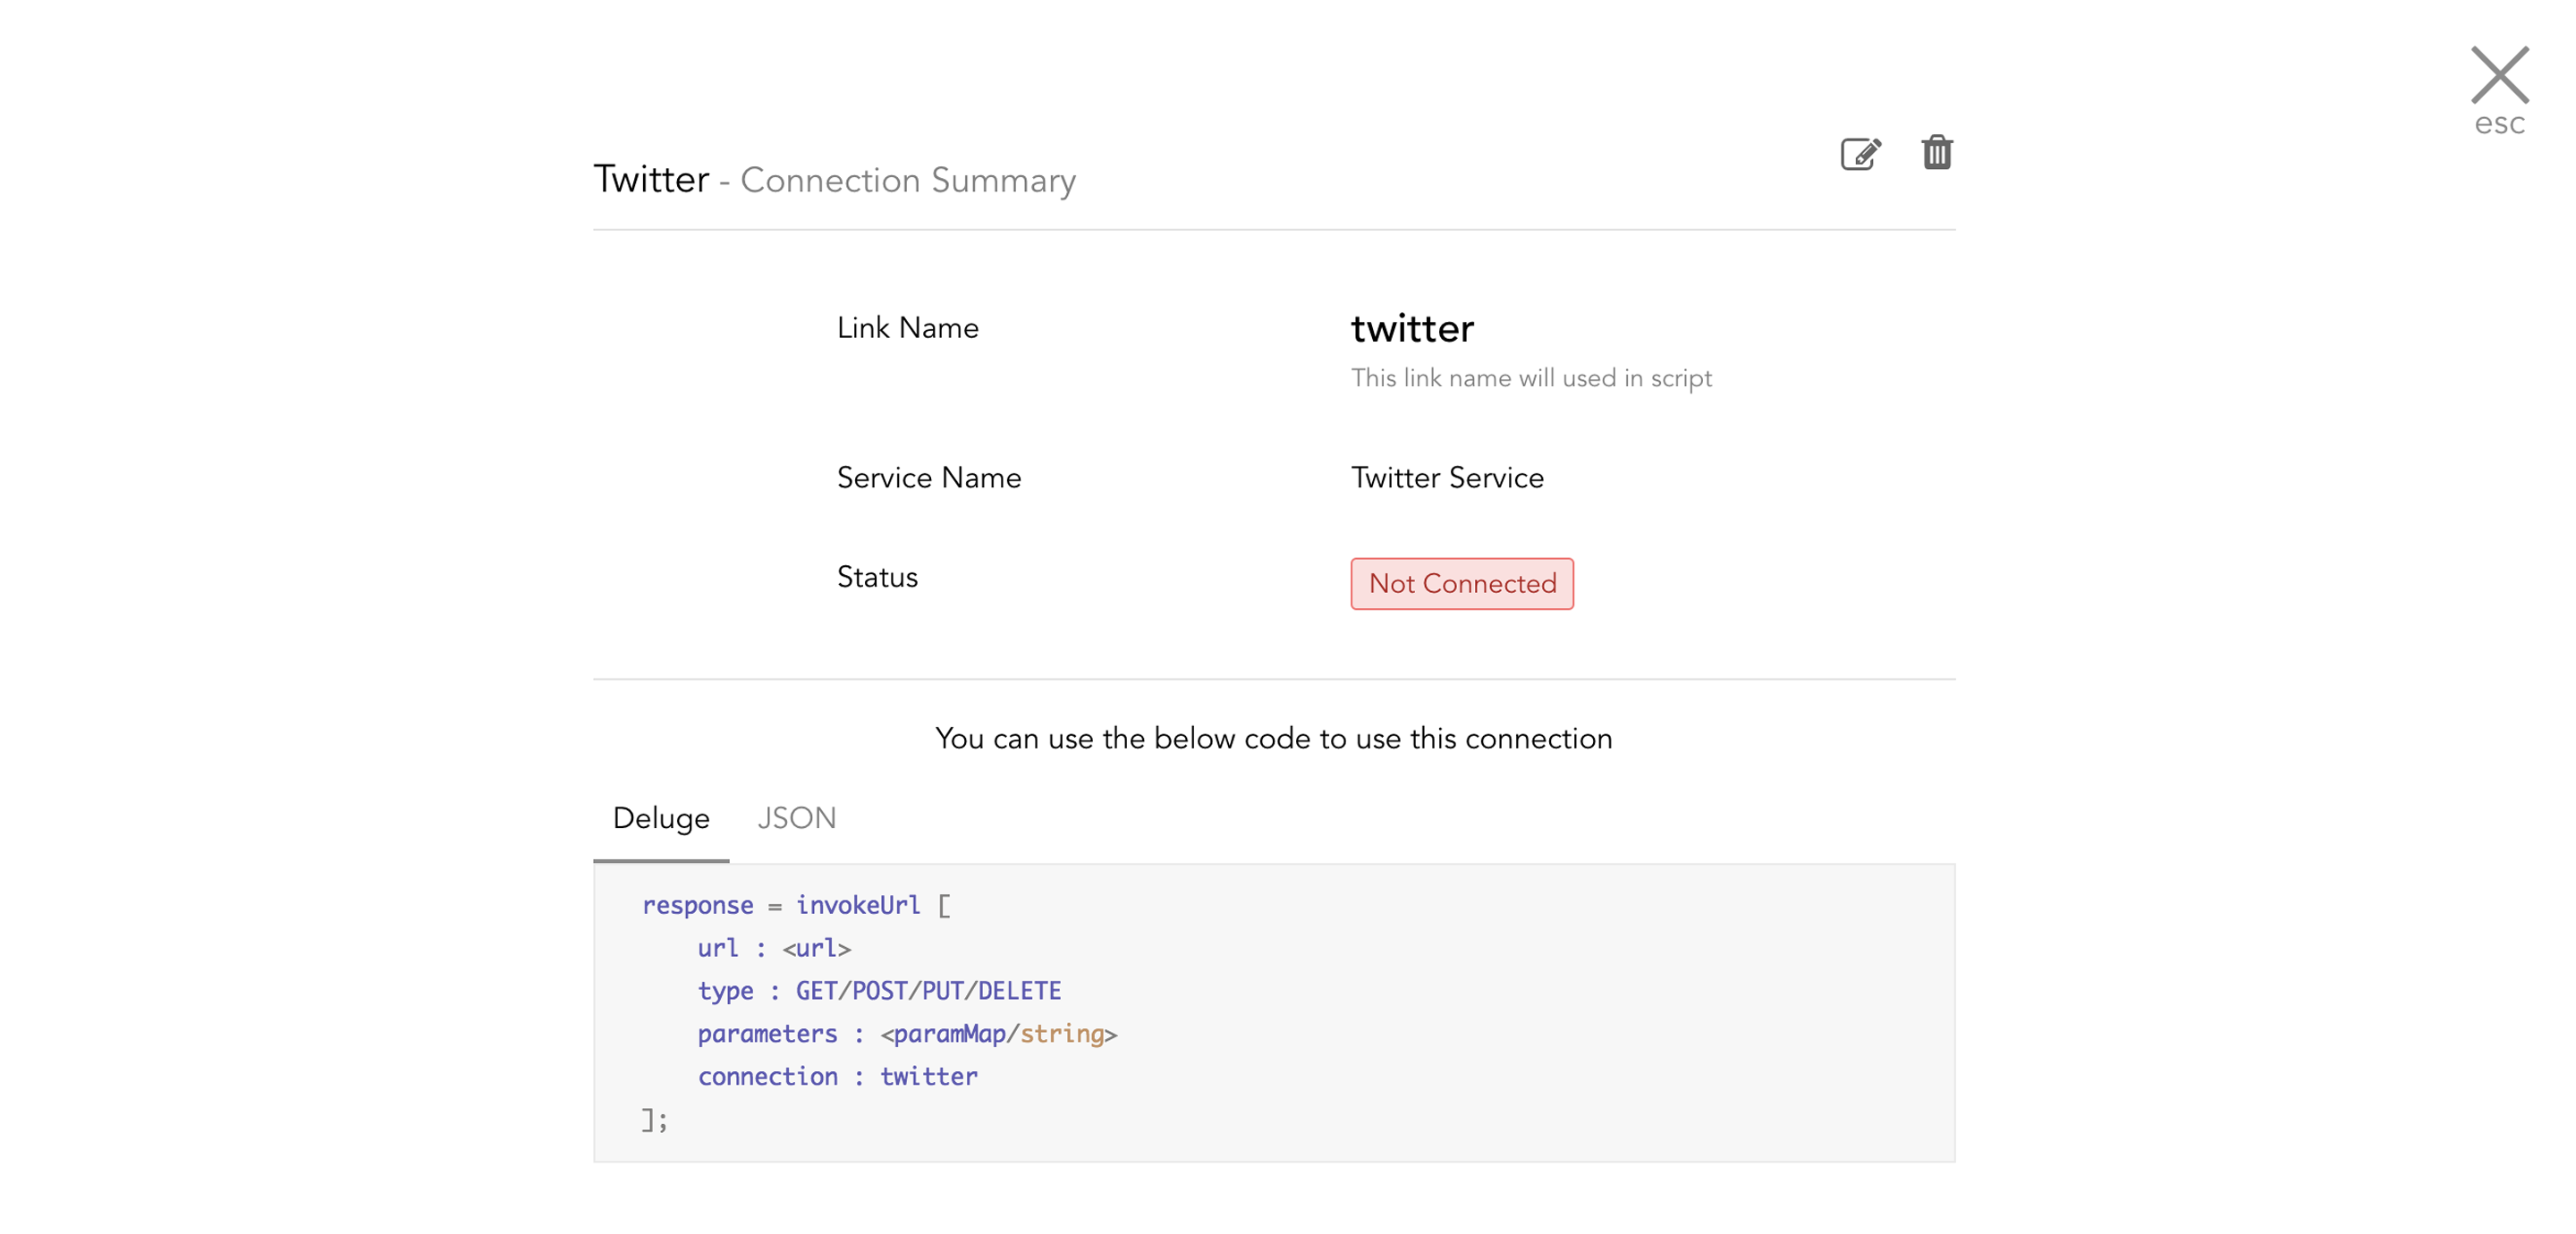Close the dialog with the X icon
Image resolution: width=2576 pixels, height=1234 pixels.
[2498, 75]
